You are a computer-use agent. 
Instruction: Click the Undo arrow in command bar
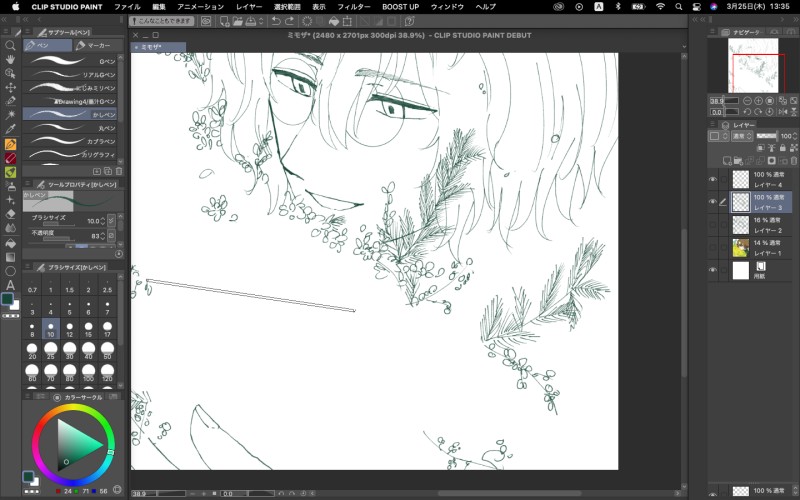[276, 21]
